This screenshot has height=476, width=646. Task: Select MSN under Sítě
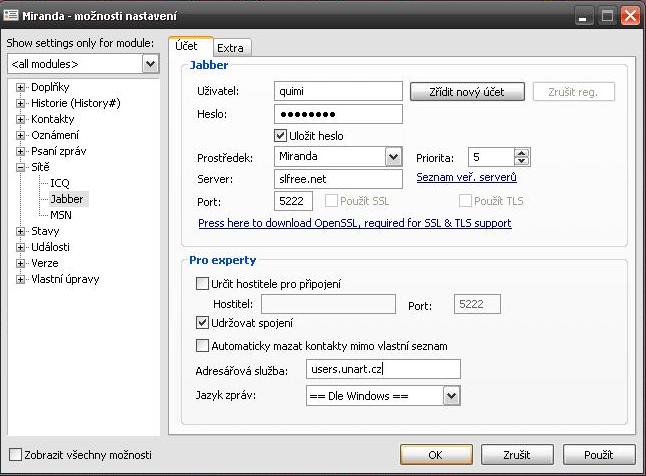tap(61, 215)
